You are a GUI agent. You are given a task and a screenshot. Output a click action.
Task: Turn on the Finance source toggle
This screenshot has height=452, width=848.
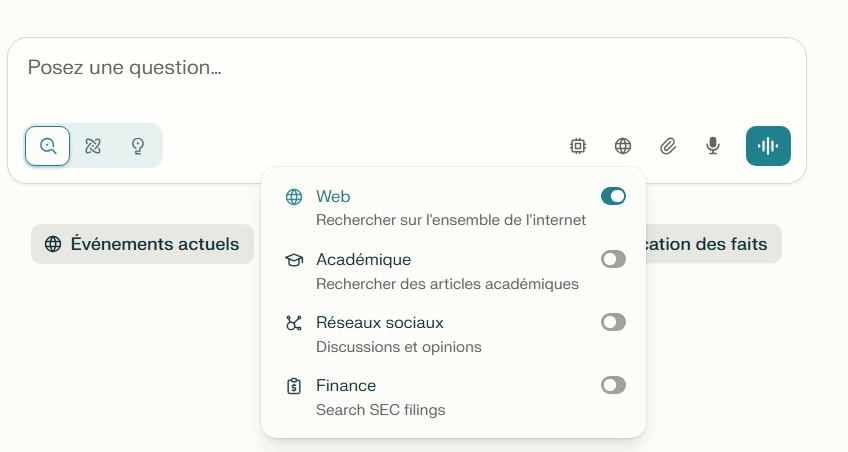613,385
